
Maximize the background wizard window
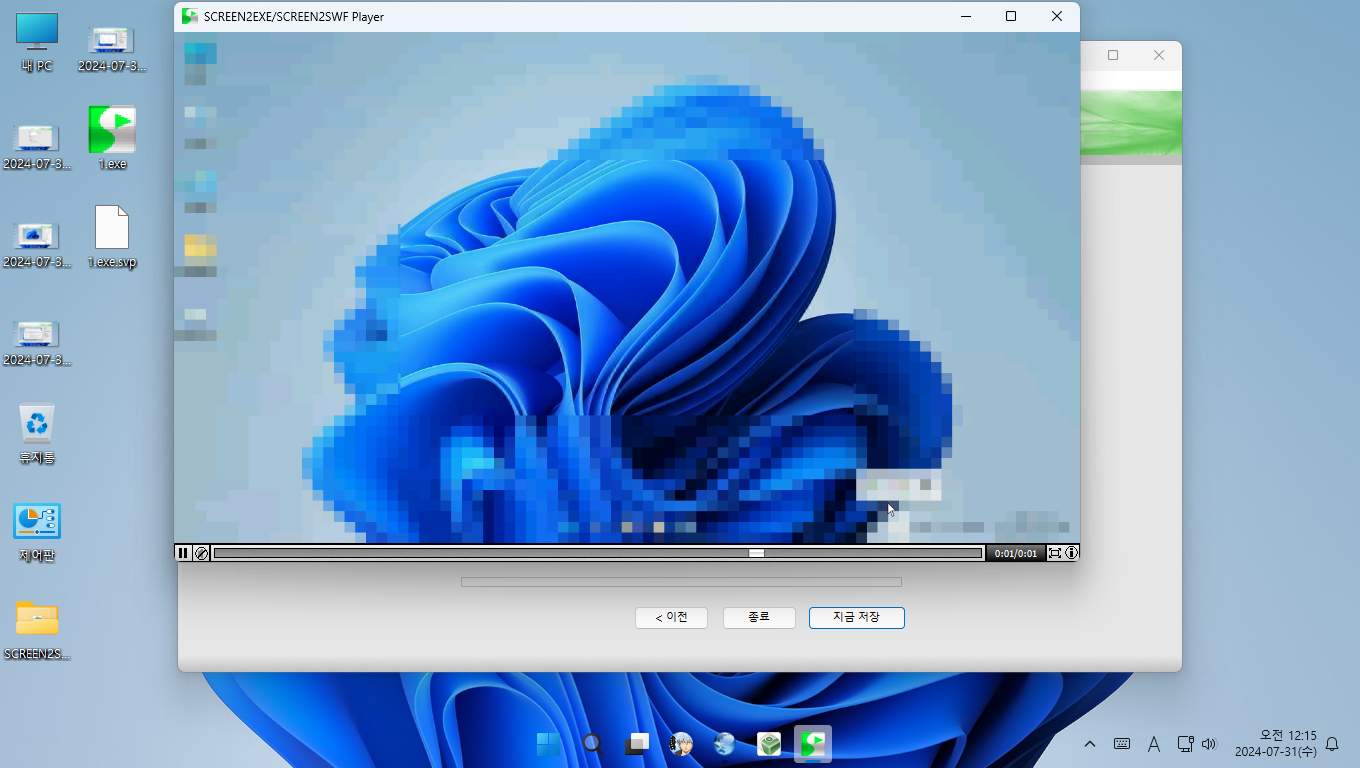(1113, 55)
